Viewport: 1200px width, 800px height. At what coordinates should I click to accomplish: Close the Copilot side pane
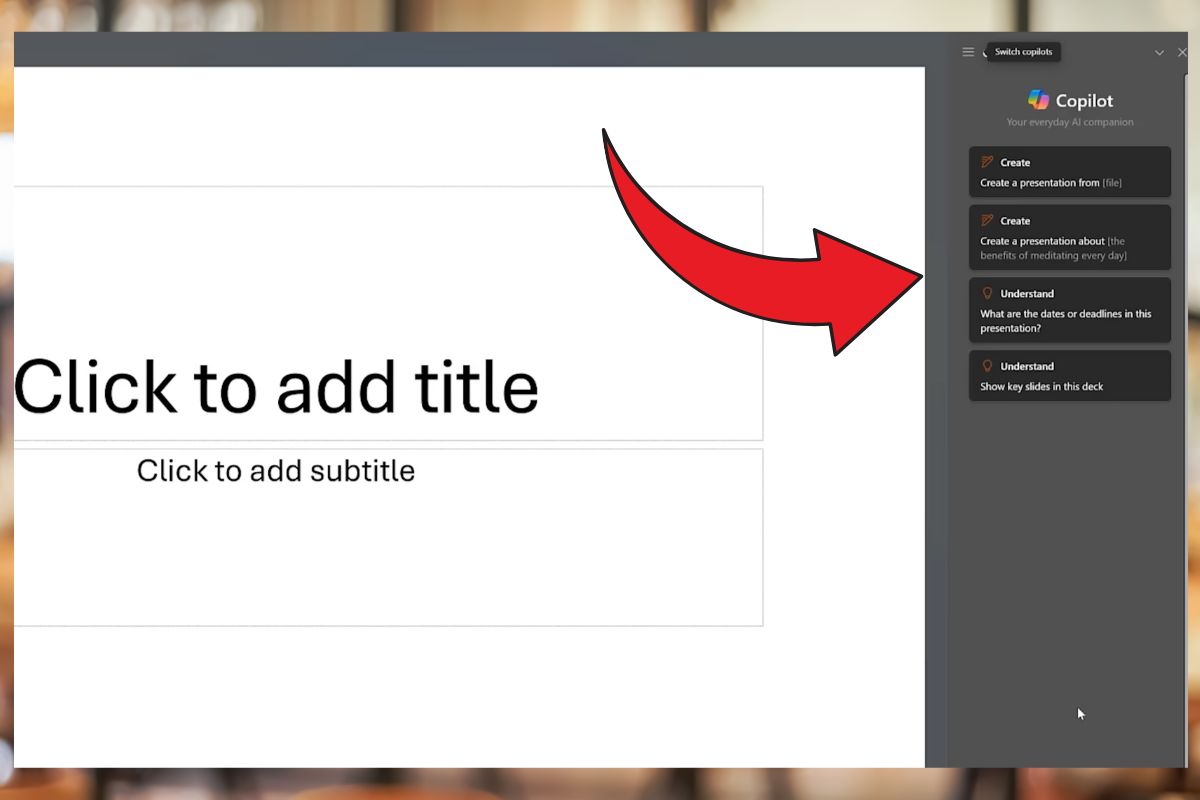point(1182,53)
